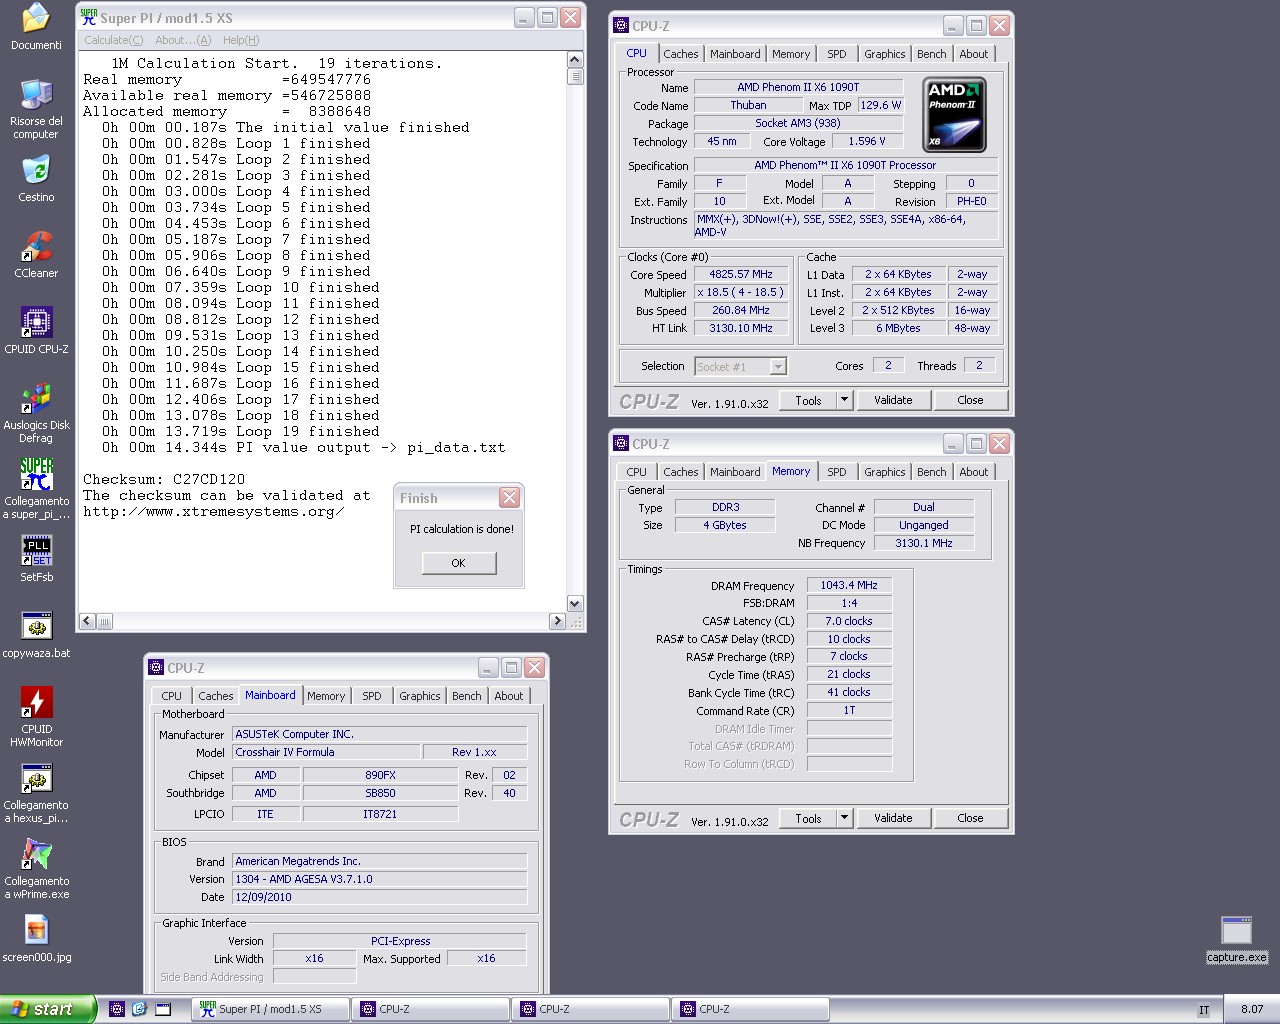Select screen000.jpg desktop file
1280x1024 pixels.
(36, 939)
